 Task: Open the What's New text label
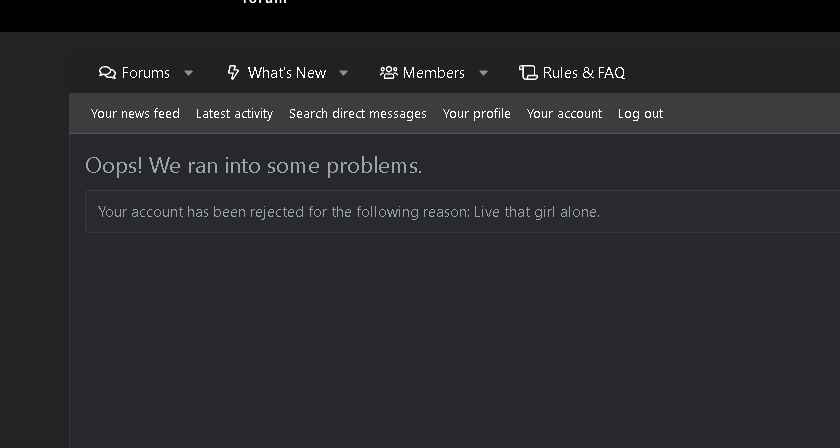tap(287, 73)
